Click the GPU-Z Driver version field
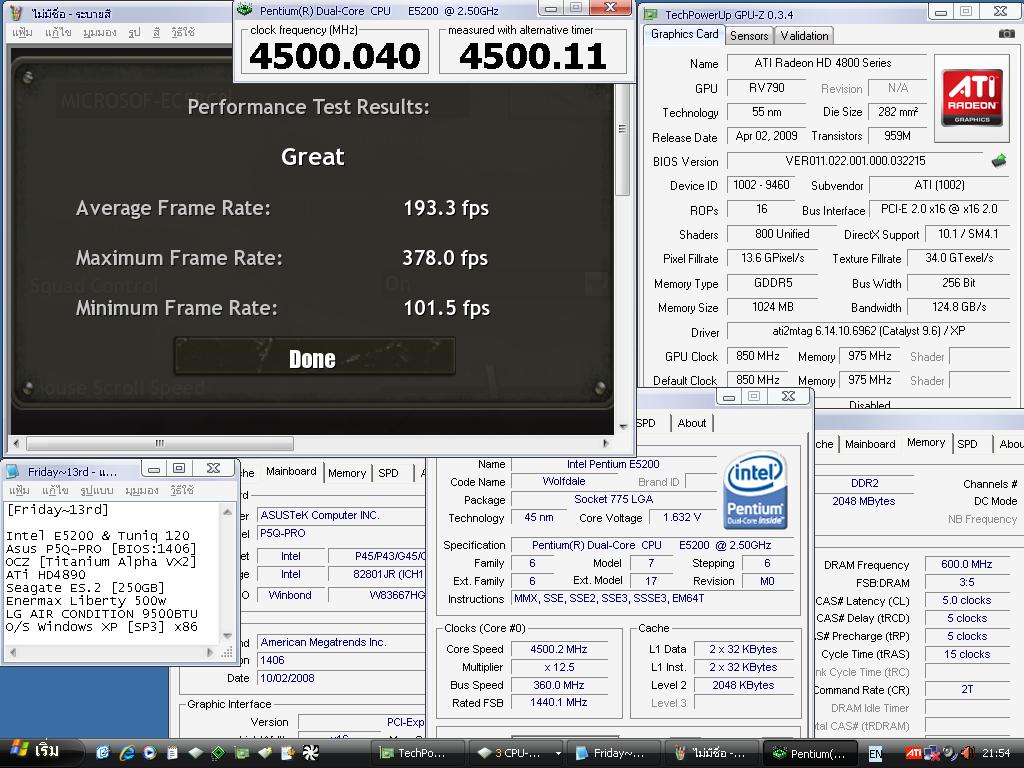 coord(869,331)
